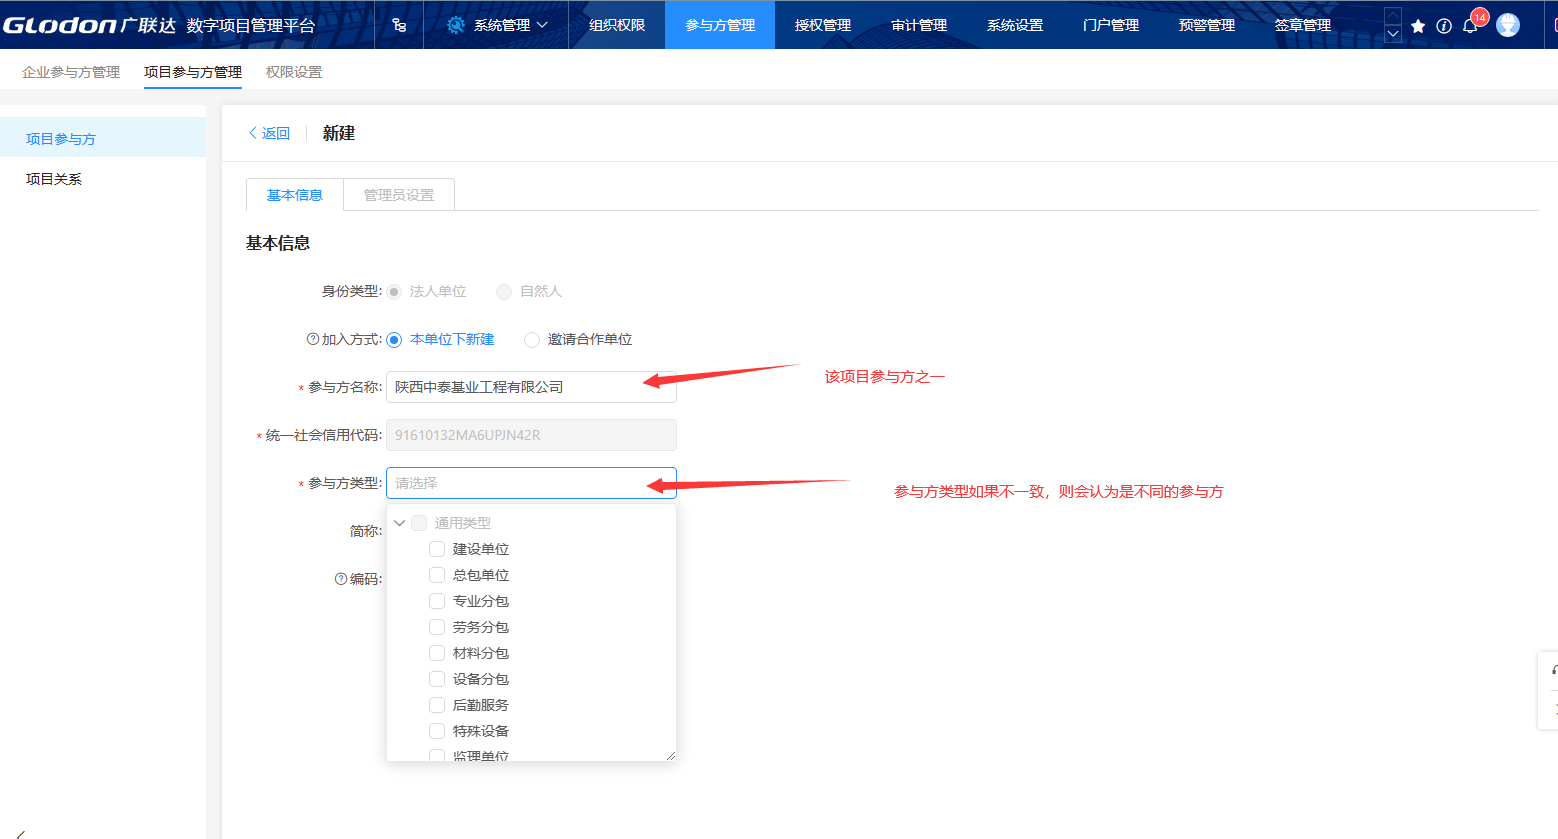Click the Glodon logo

89,25
